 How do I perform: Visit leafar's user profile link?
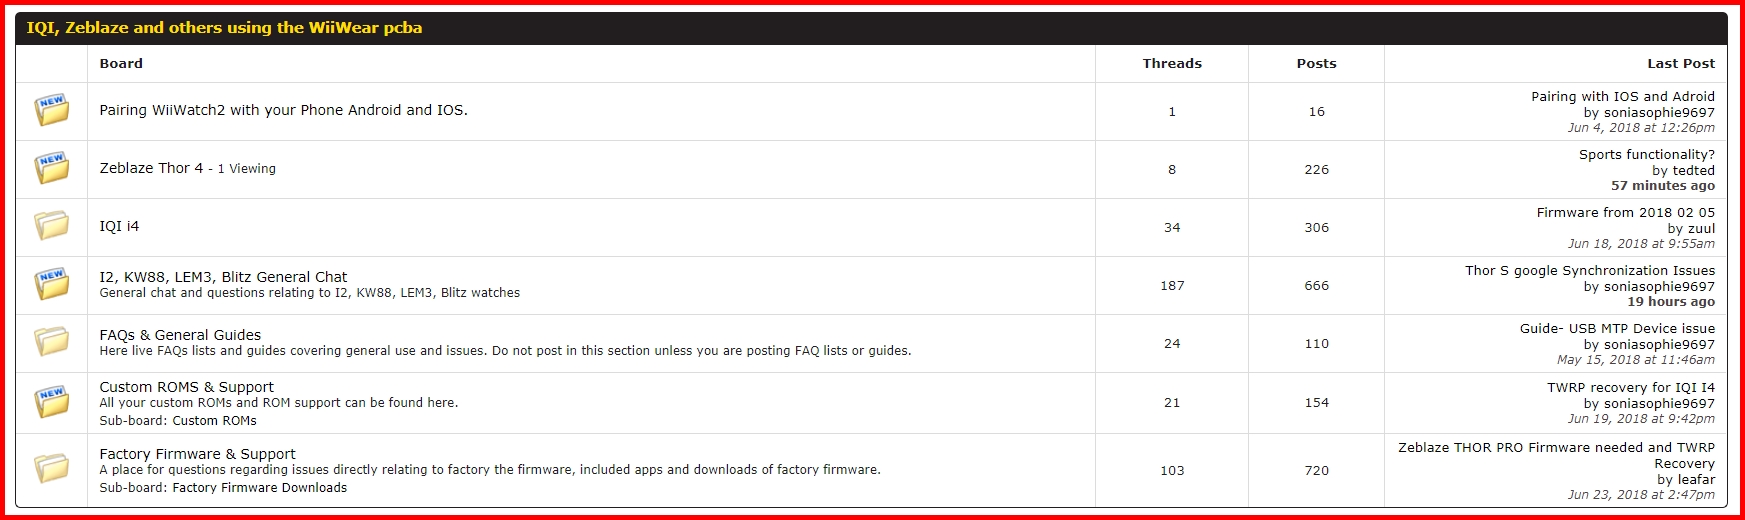click(x=1696, y=480)
